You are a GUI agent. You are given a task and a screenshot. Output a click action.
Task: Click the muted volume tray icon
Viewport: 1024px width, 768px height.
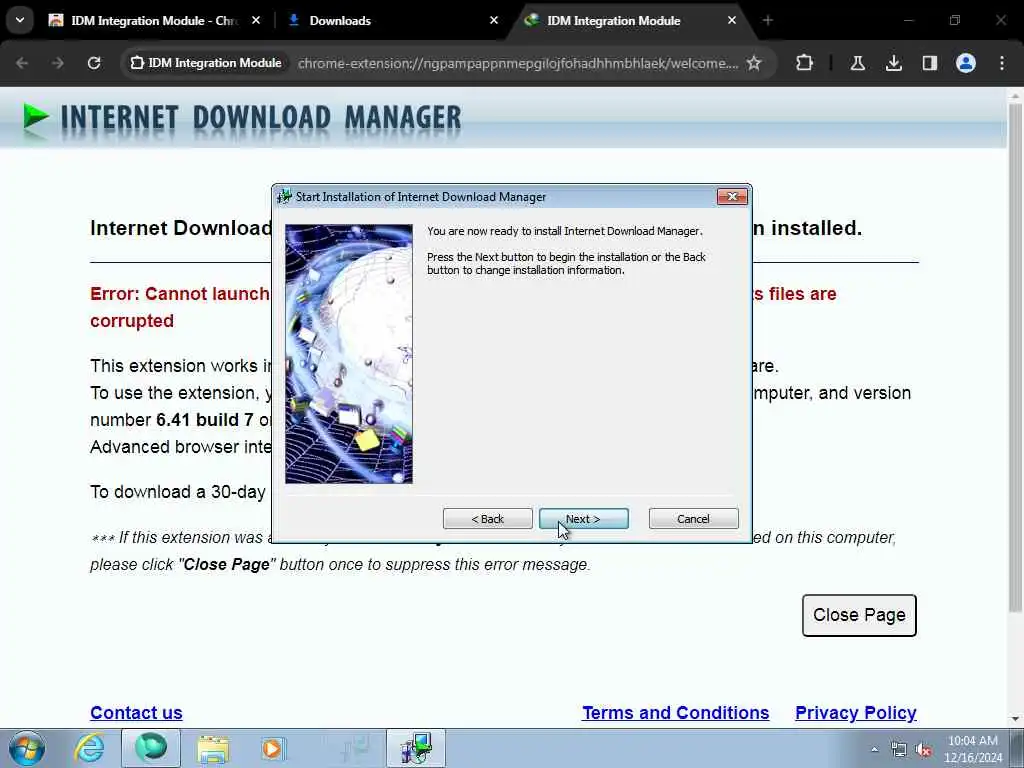click(923, 749)
